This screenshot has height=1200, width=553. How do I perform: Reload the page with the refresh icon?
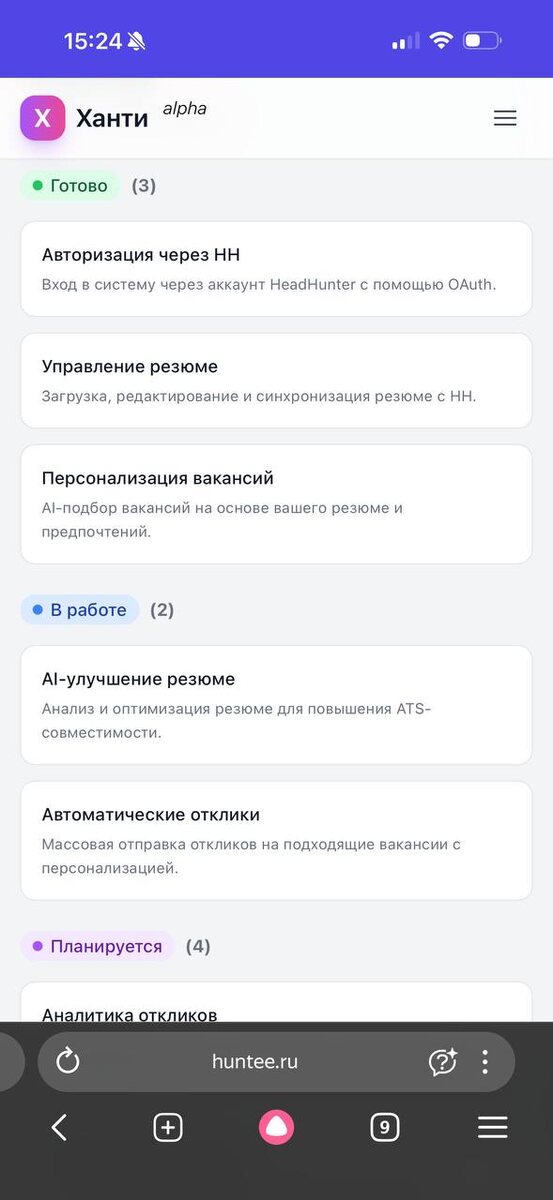[68, 1061]
